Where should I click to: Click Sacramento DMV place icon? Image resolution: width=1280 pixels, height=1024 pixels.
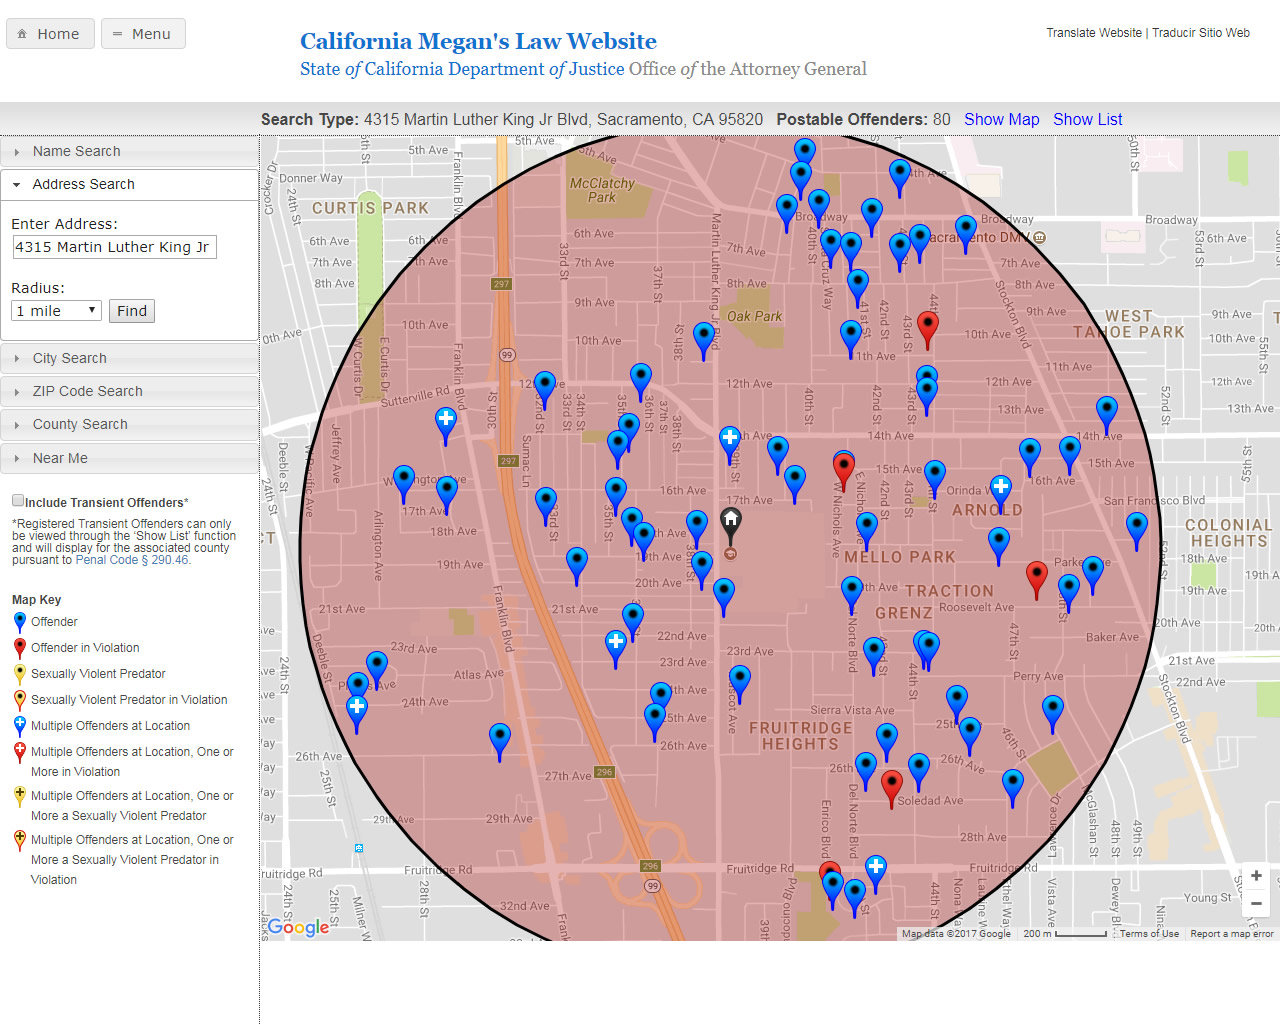tap(1040, 238)
